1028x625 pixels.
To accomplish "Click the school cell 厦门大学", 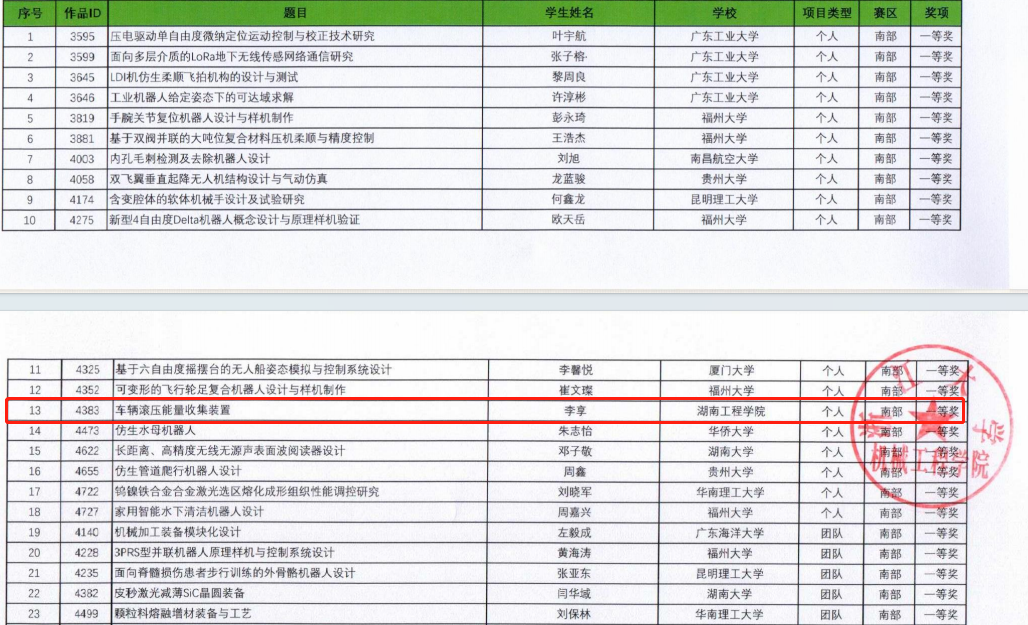I will [x=730, y=370].
